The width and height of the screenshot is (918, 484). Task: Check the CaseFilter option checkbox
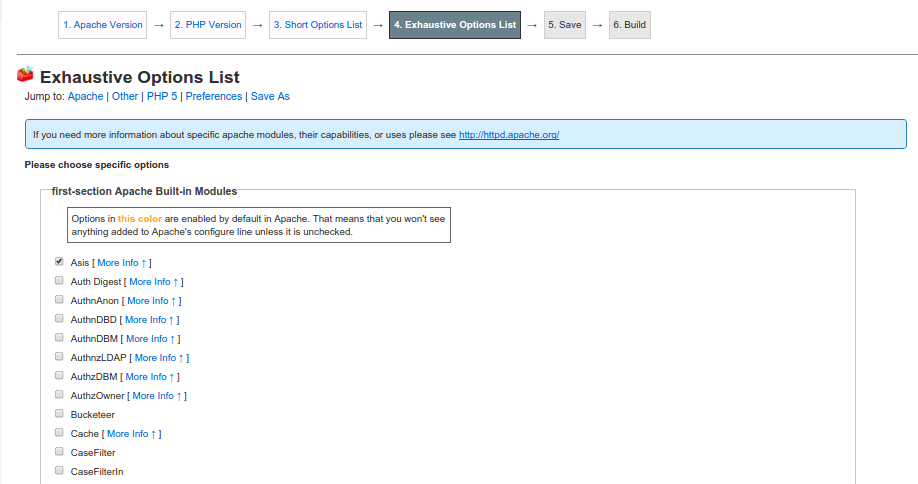point(59,452)
